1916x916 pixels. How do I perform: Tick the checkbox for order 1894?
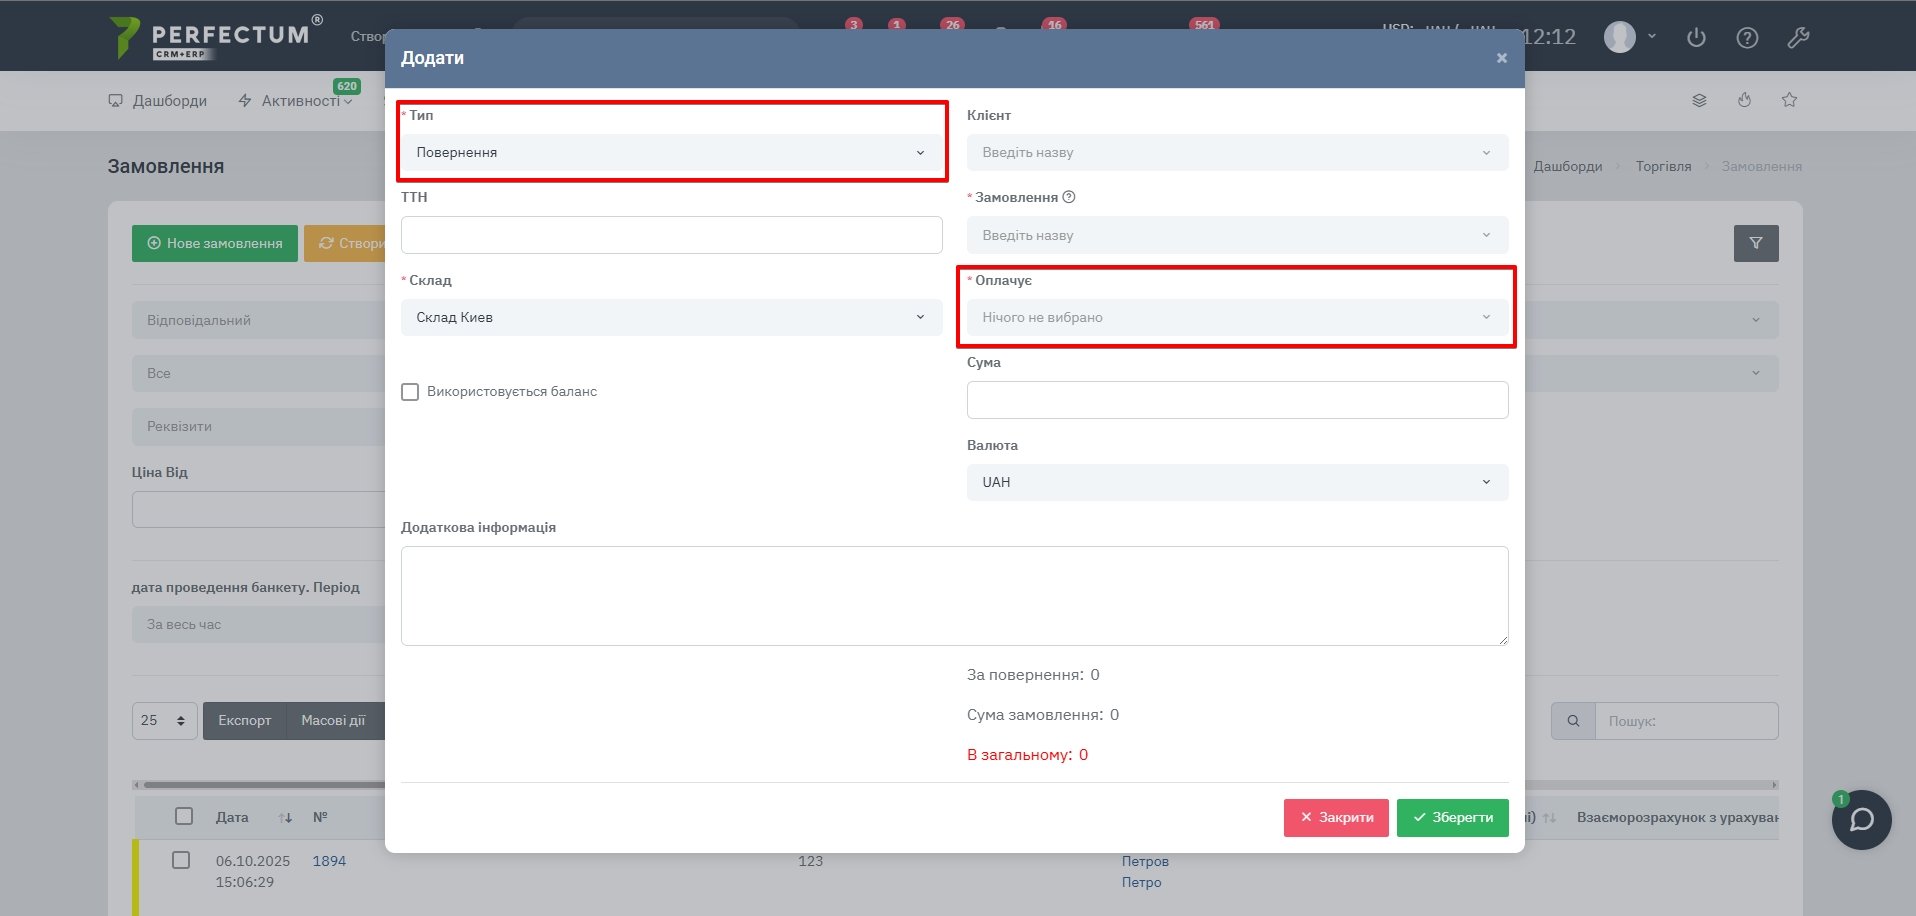[x=181, y=860]
